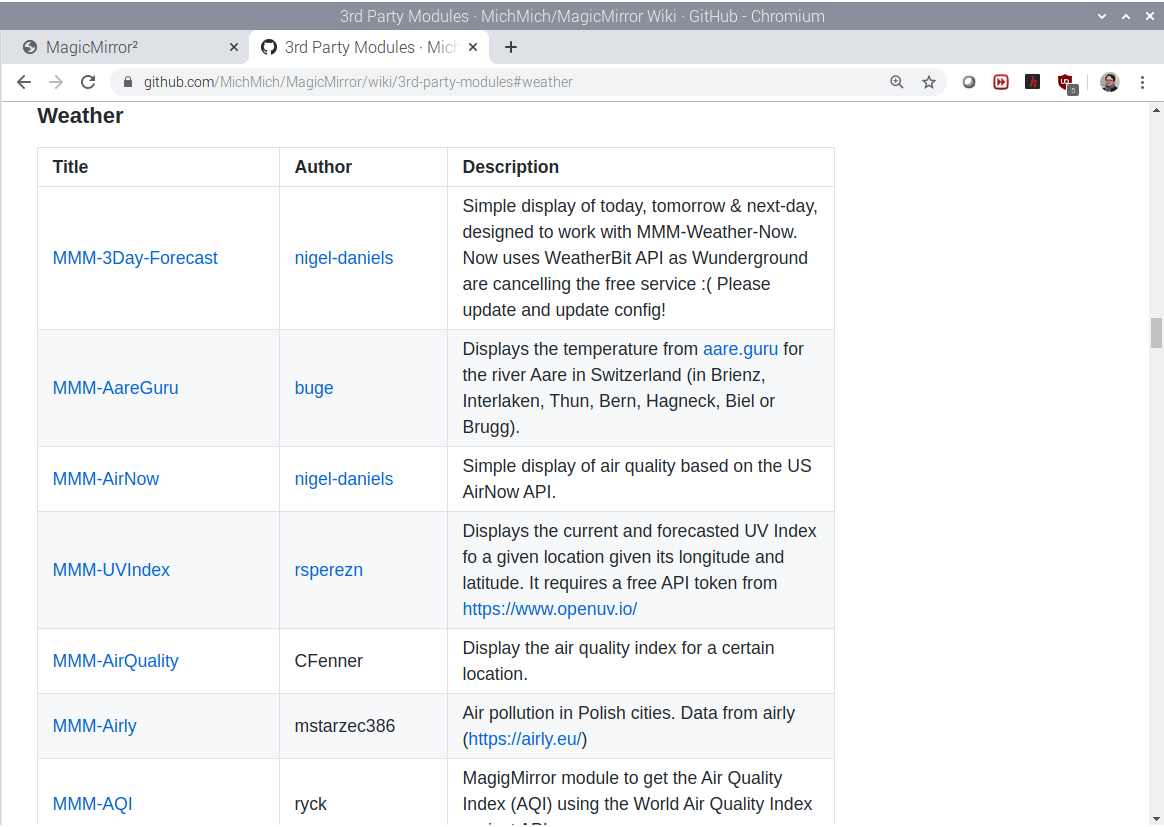Screen dimensions: 1164x827
Task: Follow the aare.guru link
Action: coord(740,350)
